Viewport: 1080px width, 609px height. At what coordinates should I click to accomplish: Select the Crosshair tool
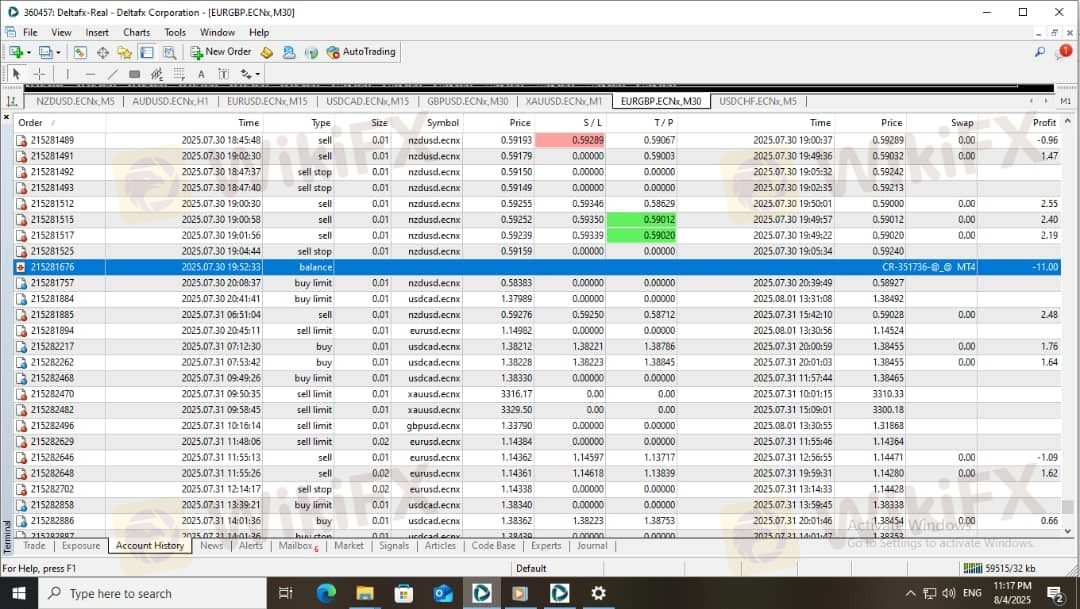click(x=39, y=74)
